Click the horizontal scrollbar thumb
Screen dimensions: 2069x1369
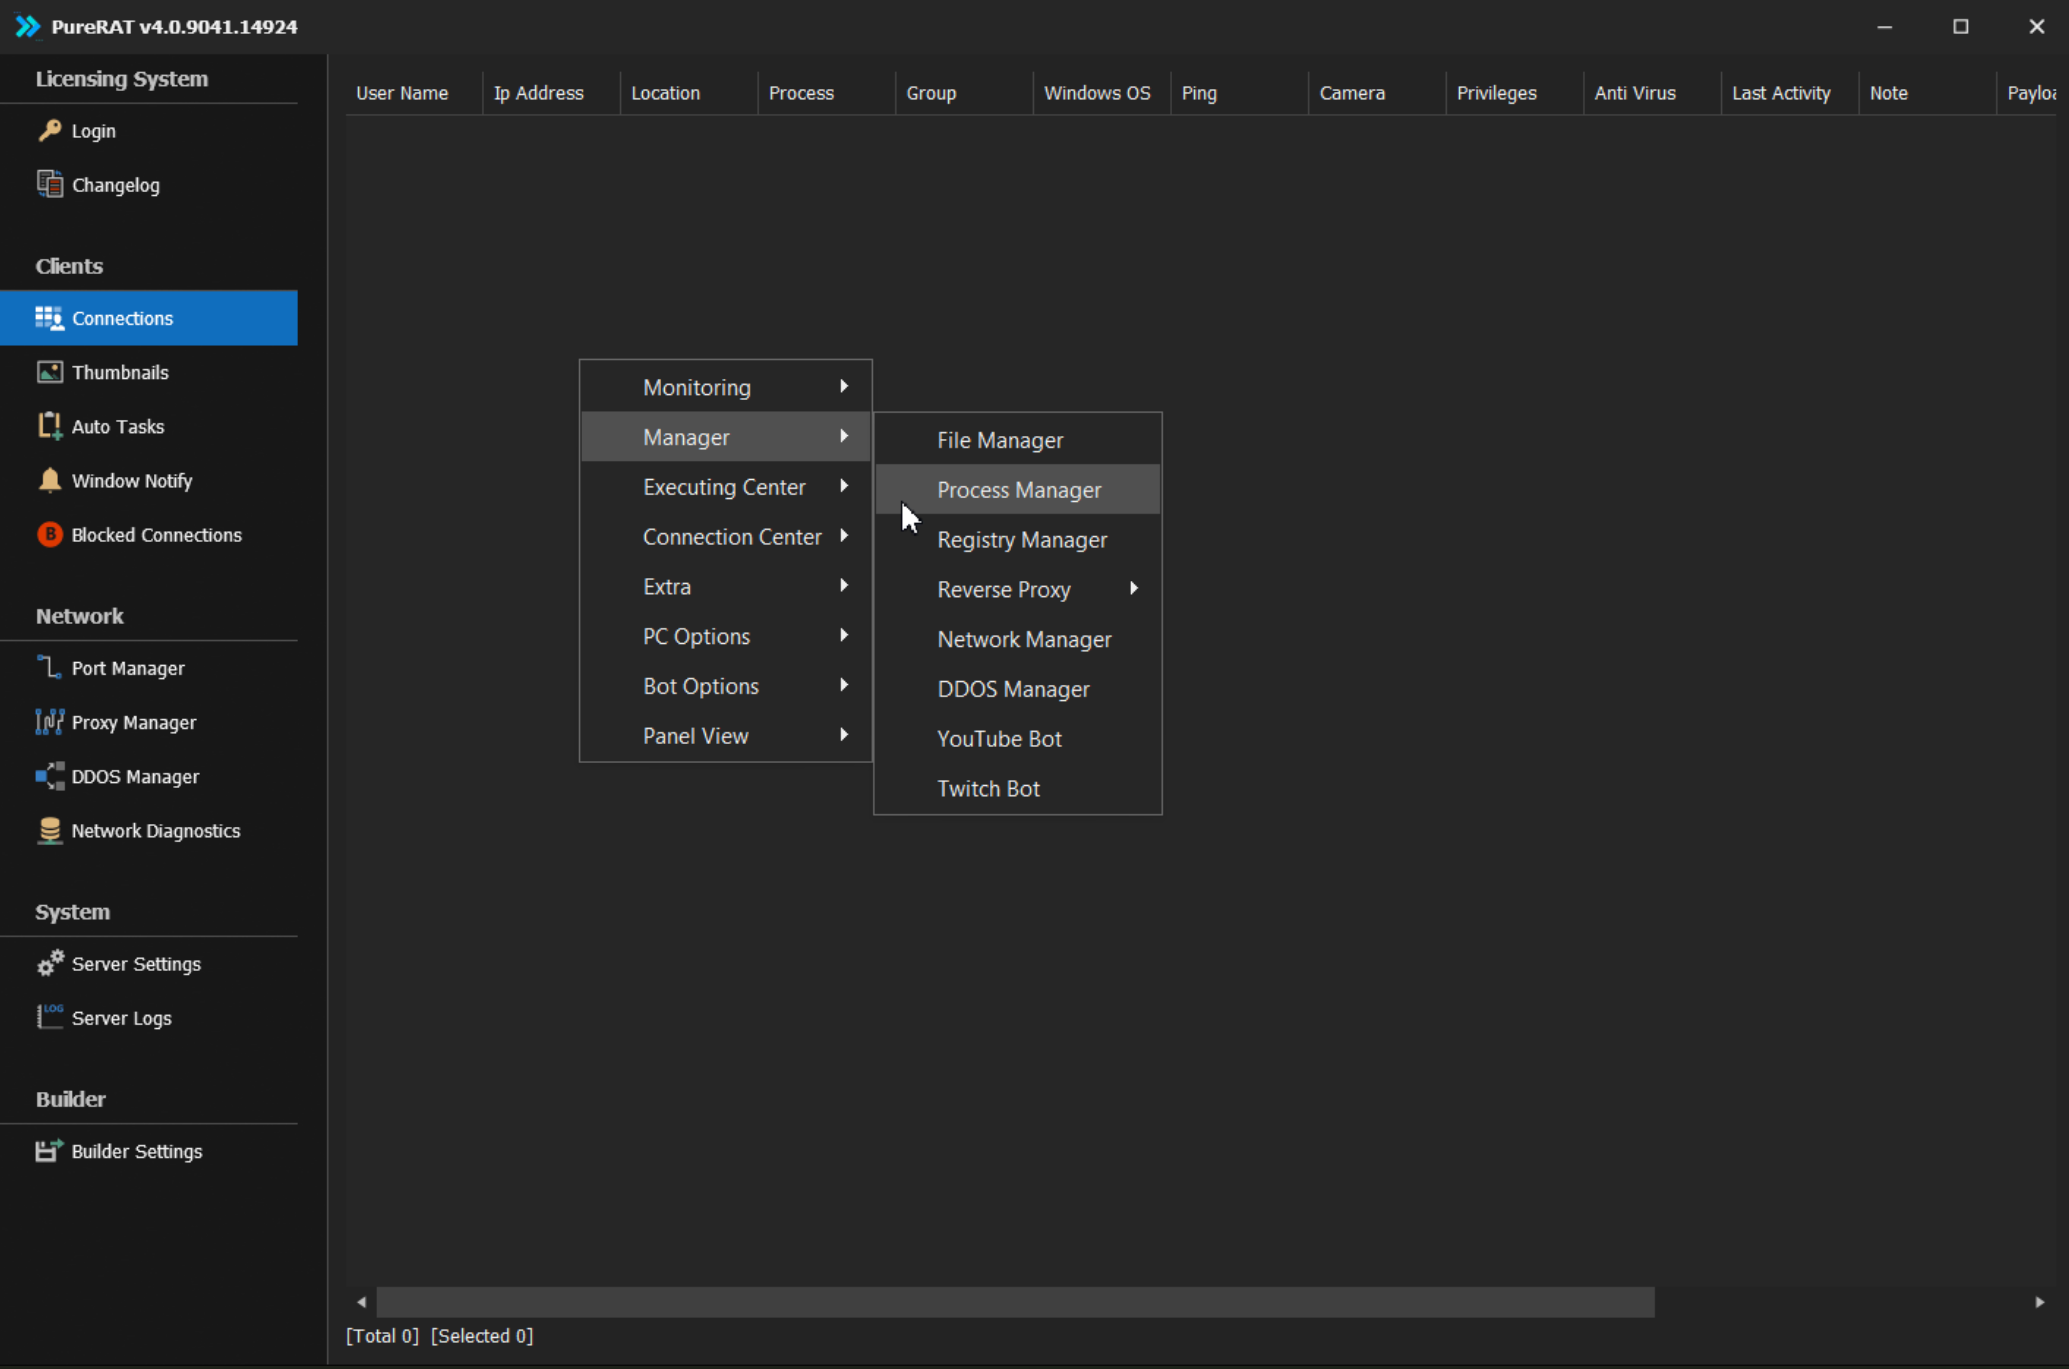pyautogui.click(x=1015, y=1302)
